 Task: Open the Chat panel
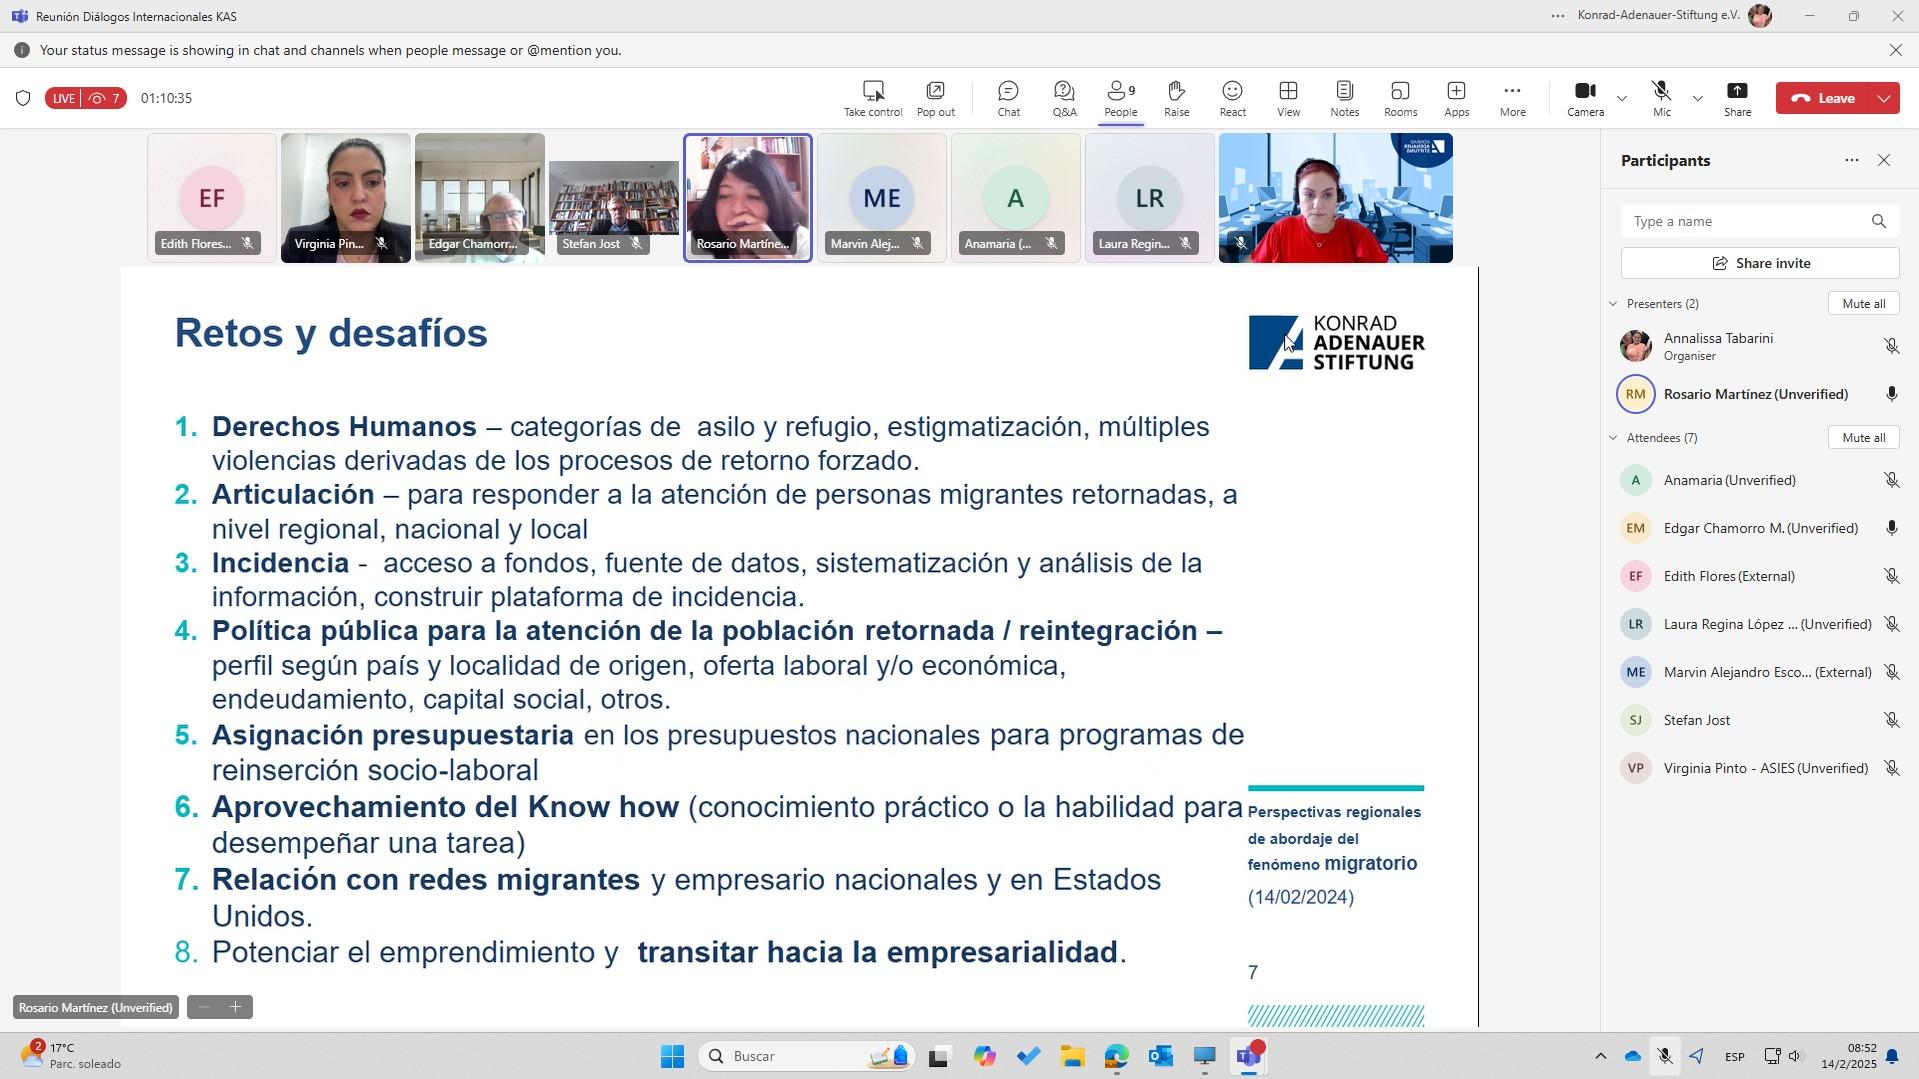1008,98
